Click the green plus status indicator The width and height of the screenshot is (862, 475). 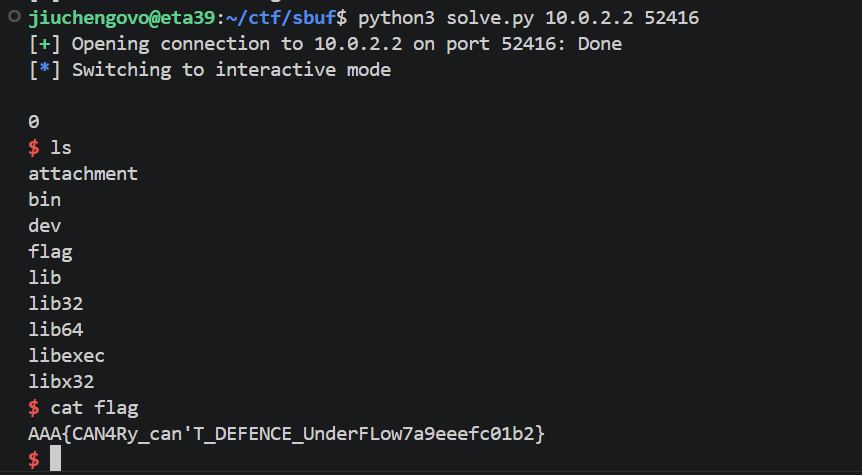click(45, 44)
